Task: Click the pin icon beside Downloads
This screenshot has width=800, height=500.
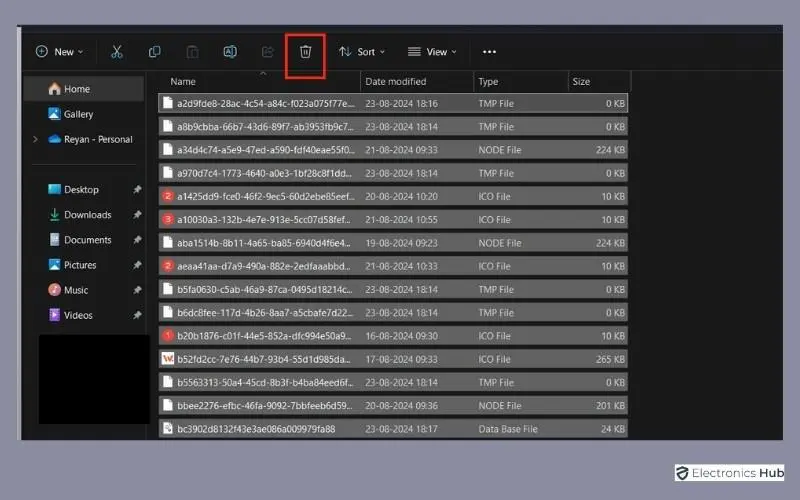Action: (137, 214)
